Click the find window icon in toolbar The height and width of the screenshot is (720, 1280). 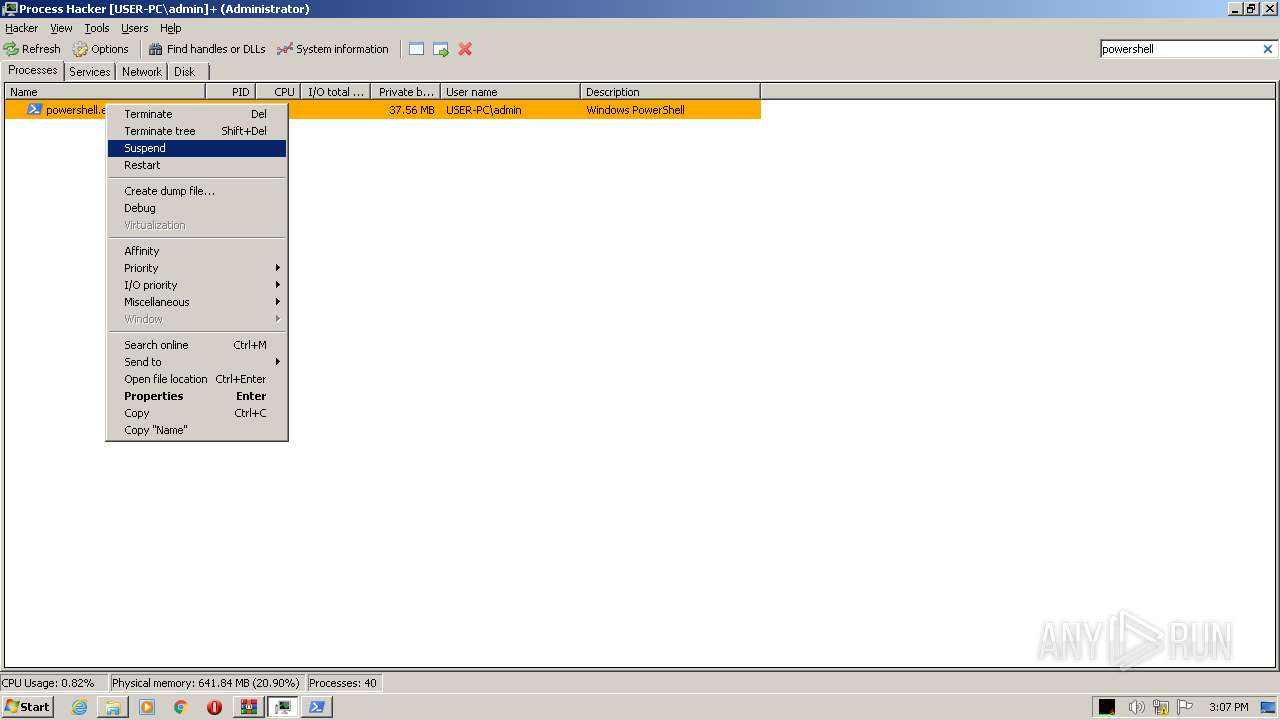coord(416,49)
